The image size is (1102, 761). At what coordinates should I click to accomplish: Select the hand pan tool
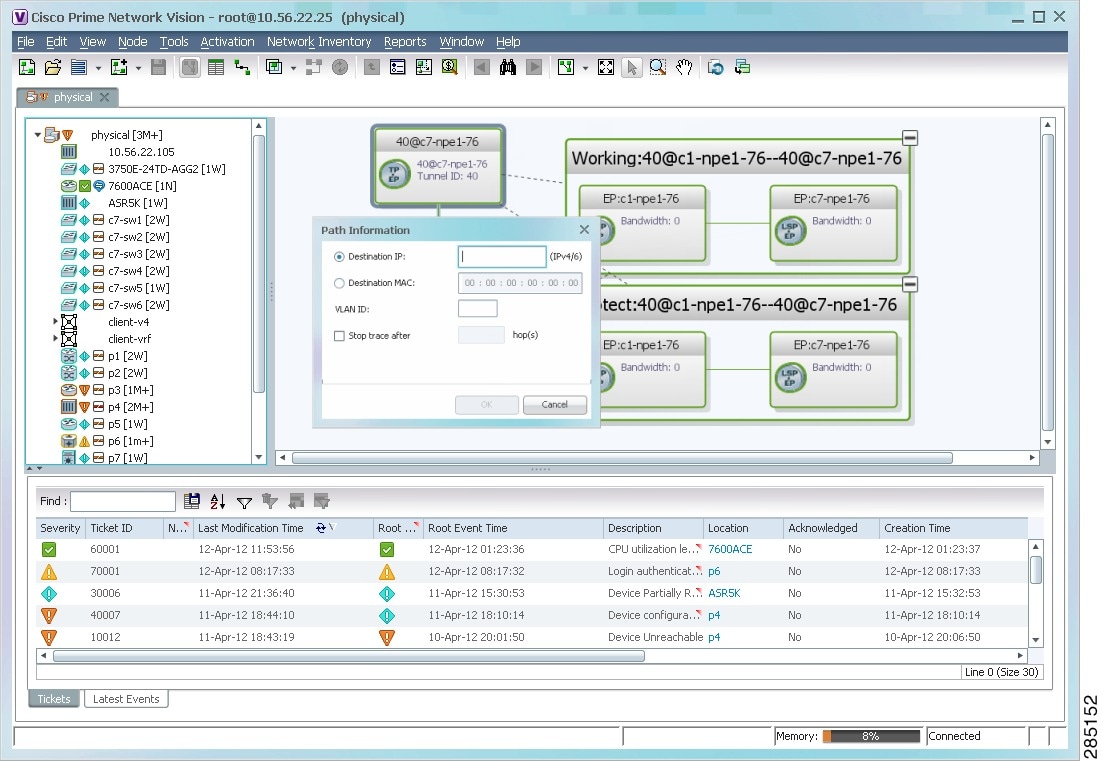684,67
